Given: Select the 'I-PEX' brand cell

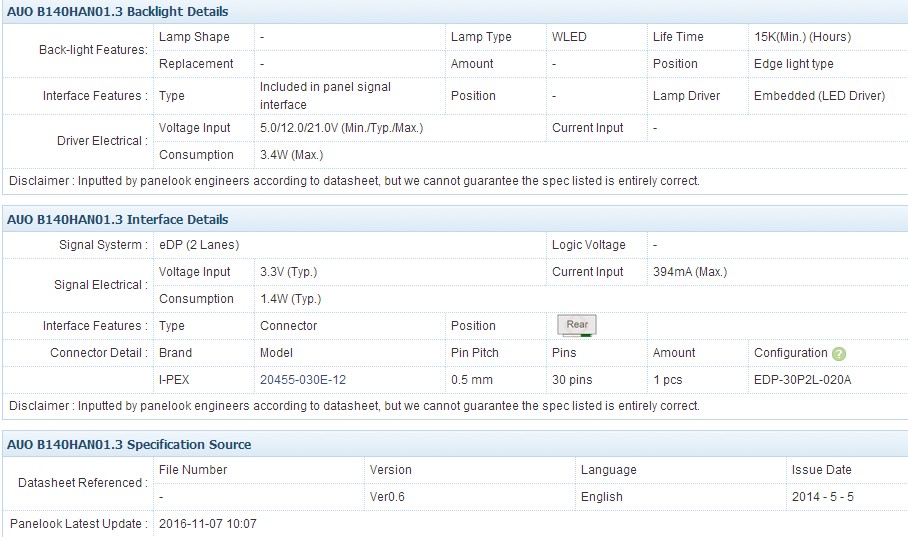Looking at the screenshot, I should (x=174, y=380).
